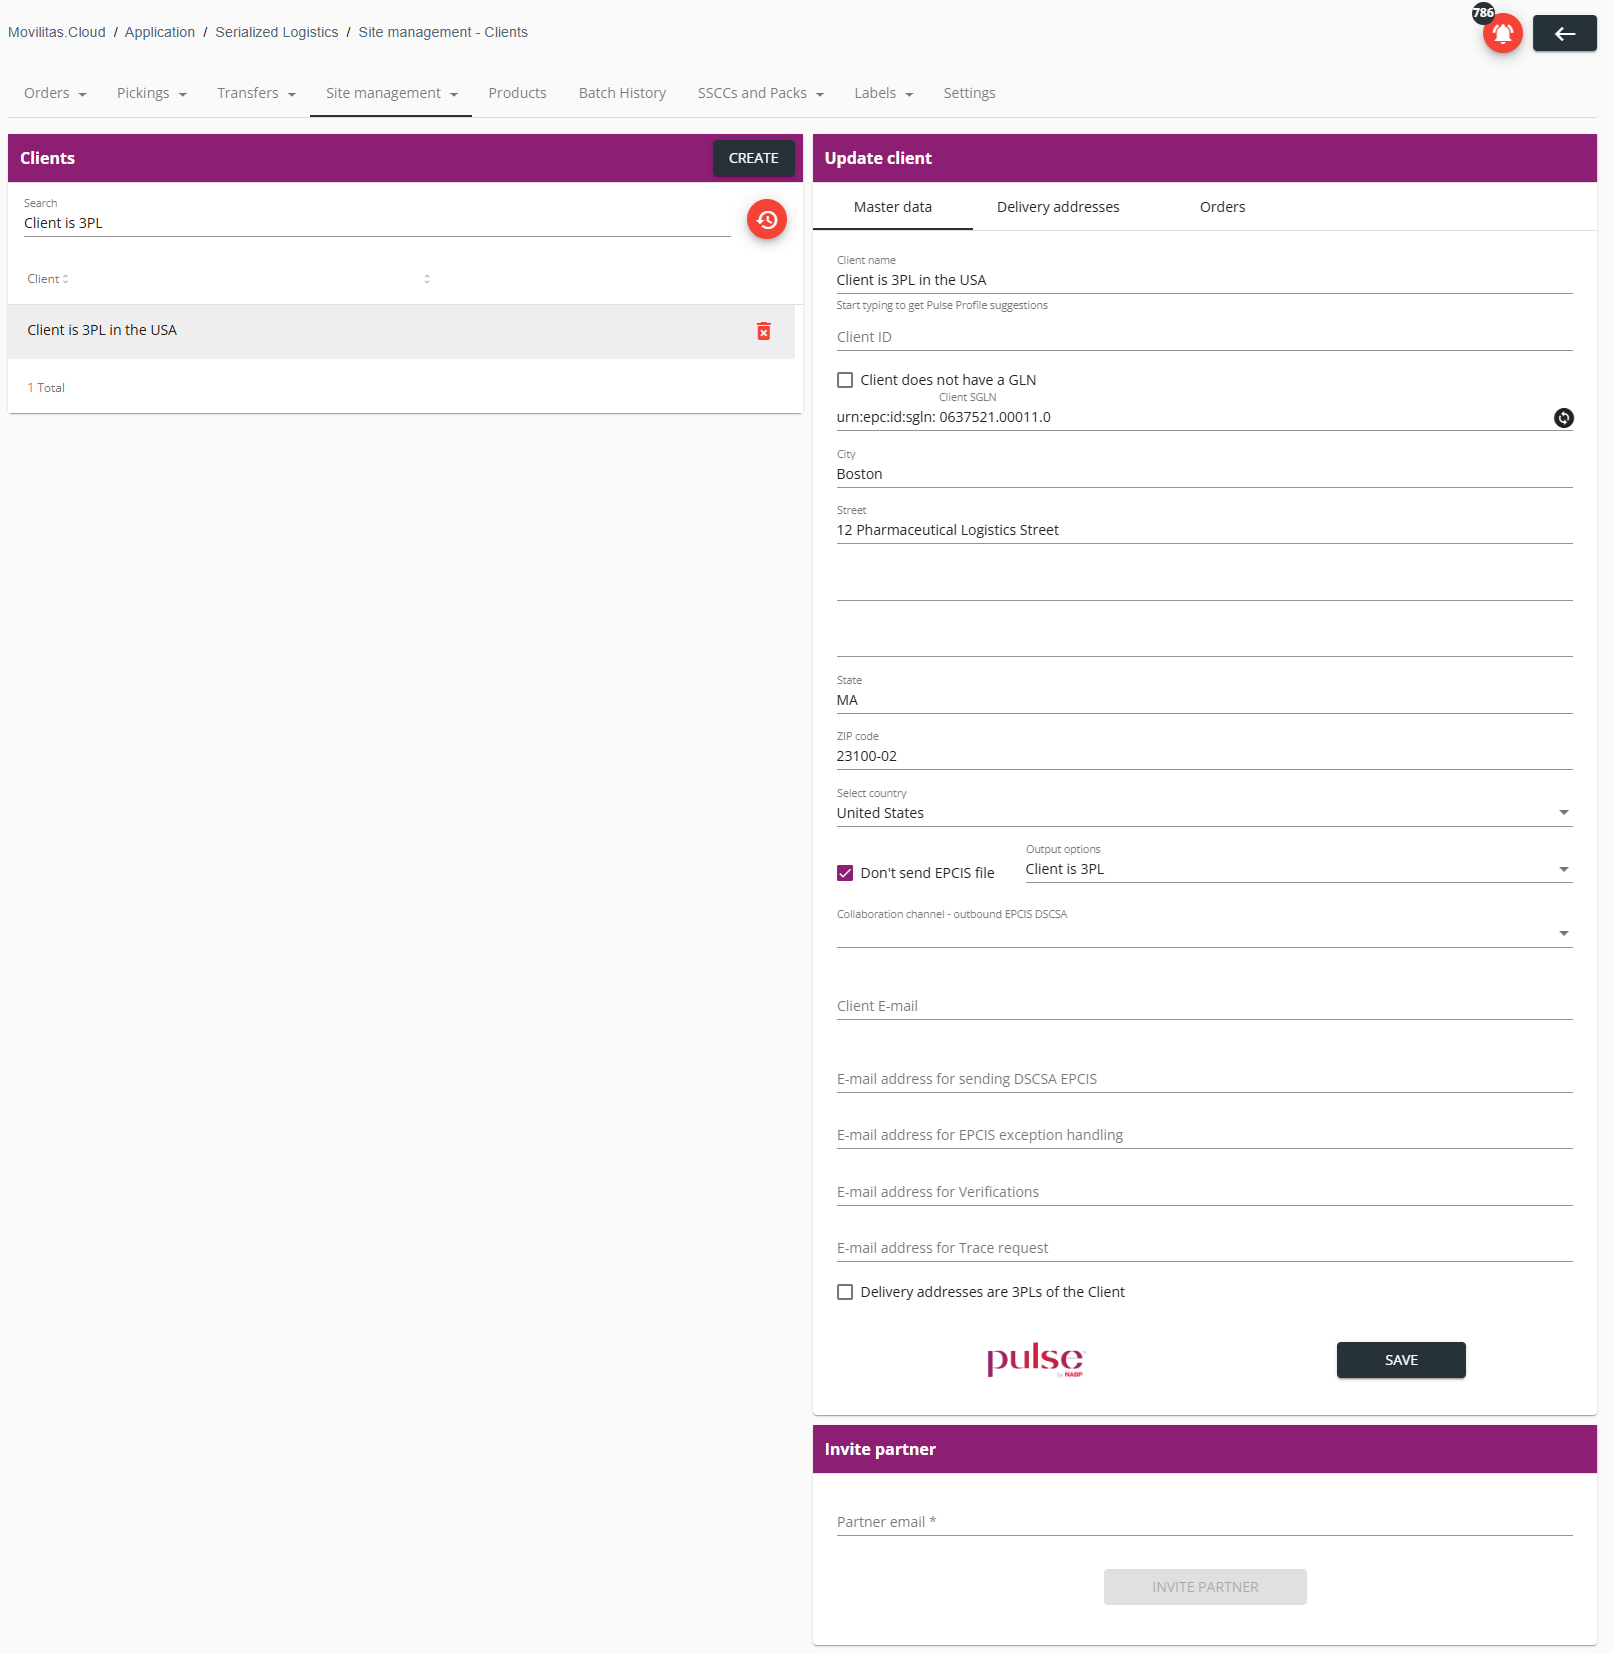Click the ZIP code field
Viewport: 1613px width, 1654px height.
click(1204, 756)
